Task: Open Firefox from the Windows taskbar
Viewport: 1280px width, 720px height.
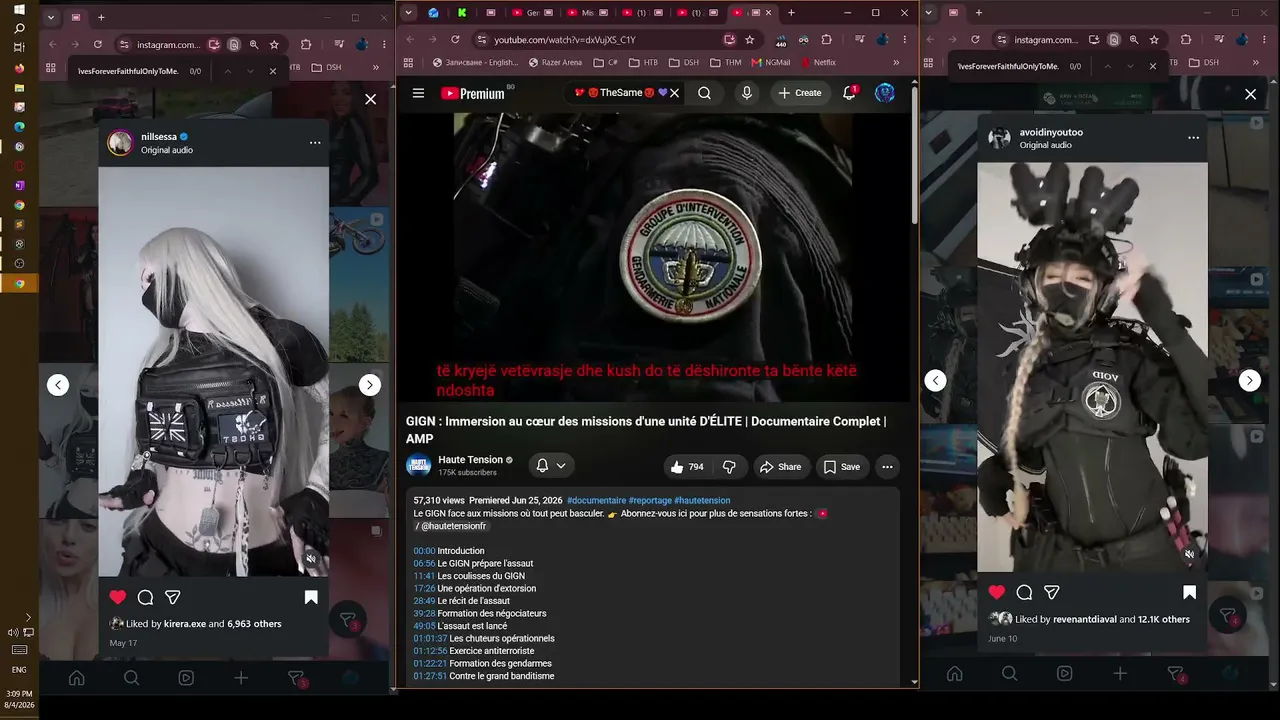Action: click(19, 68)
